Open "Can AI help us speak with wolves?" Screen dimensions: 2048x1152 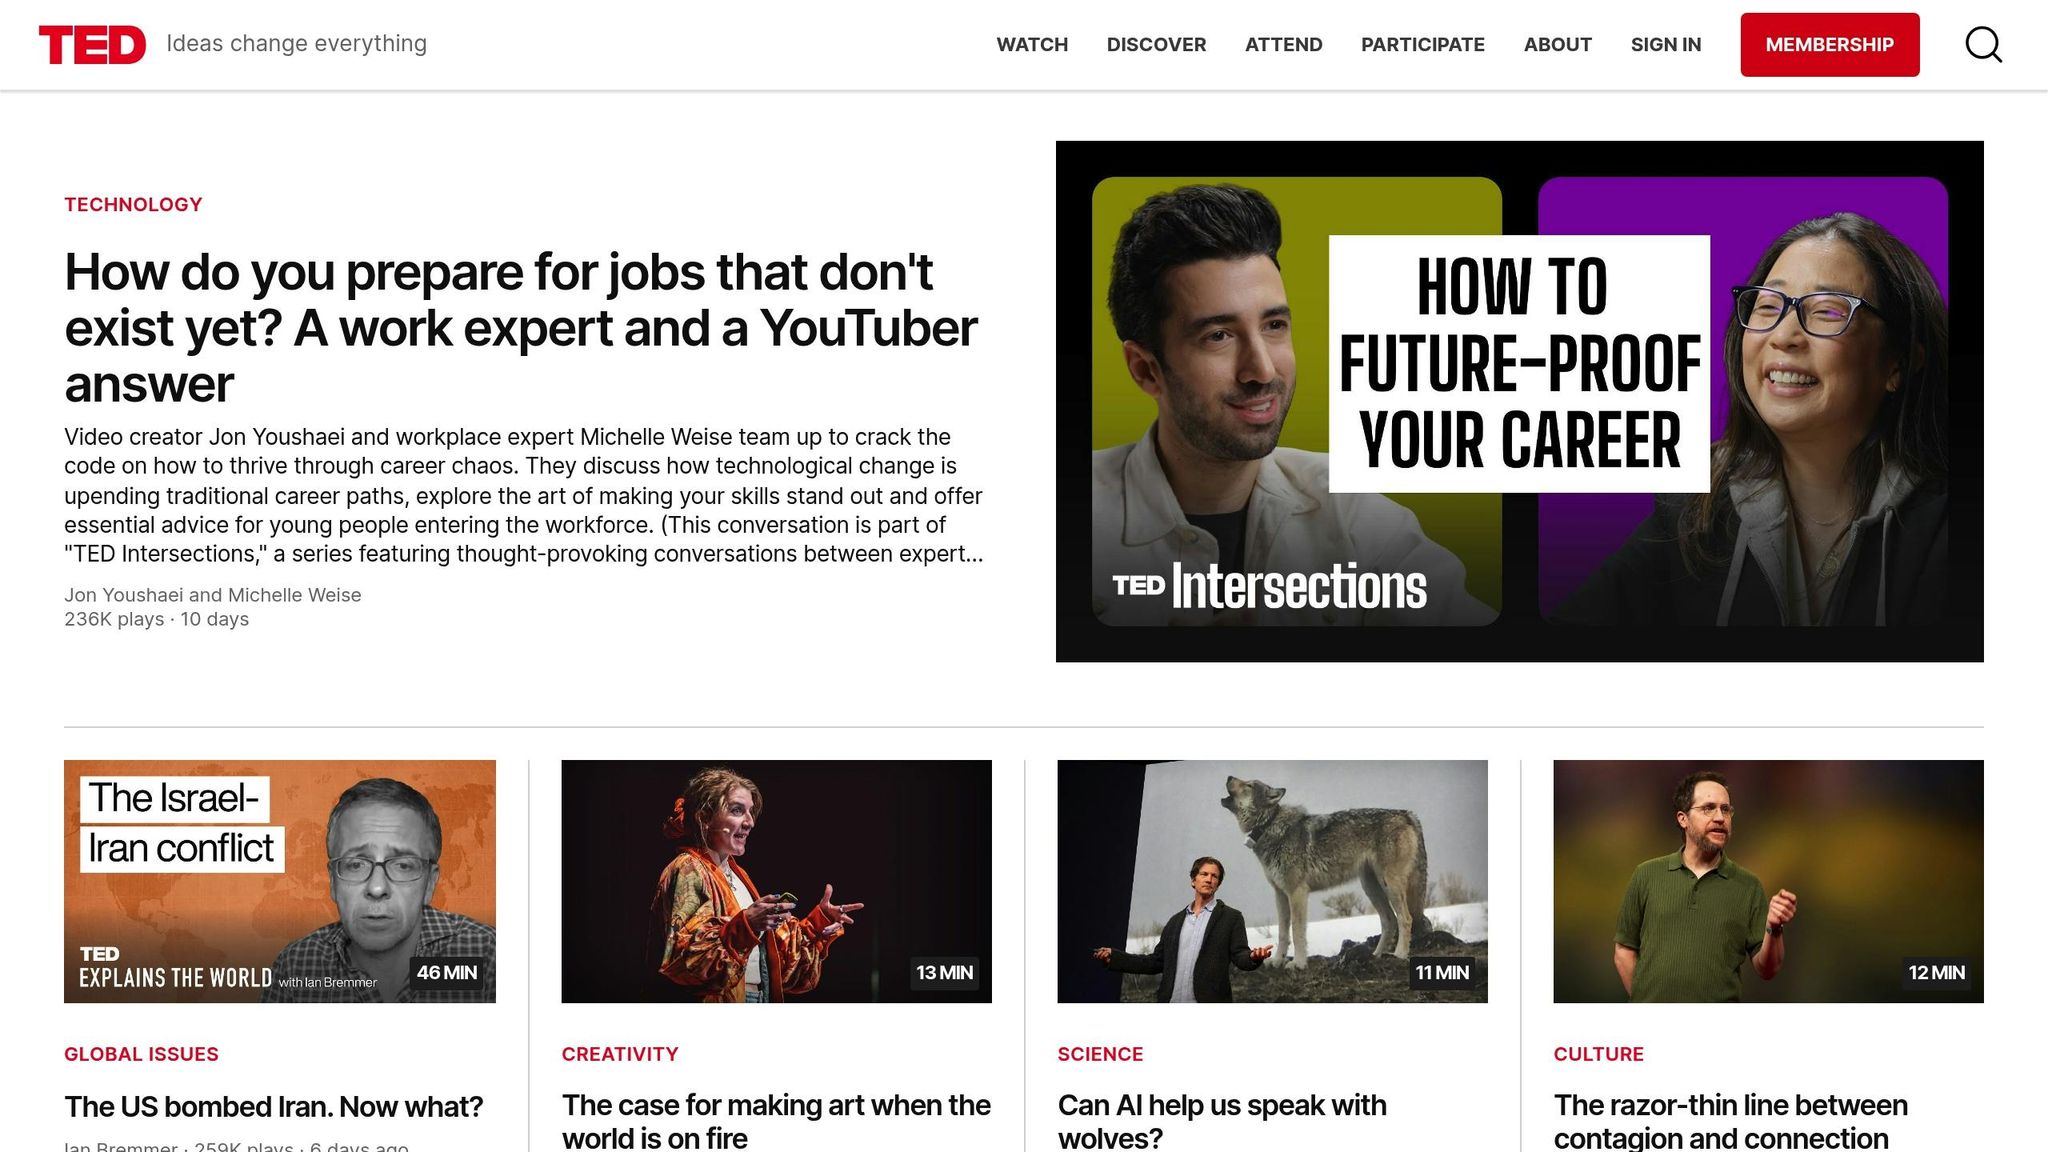pyautogui.click(x=1222, y=1121)
